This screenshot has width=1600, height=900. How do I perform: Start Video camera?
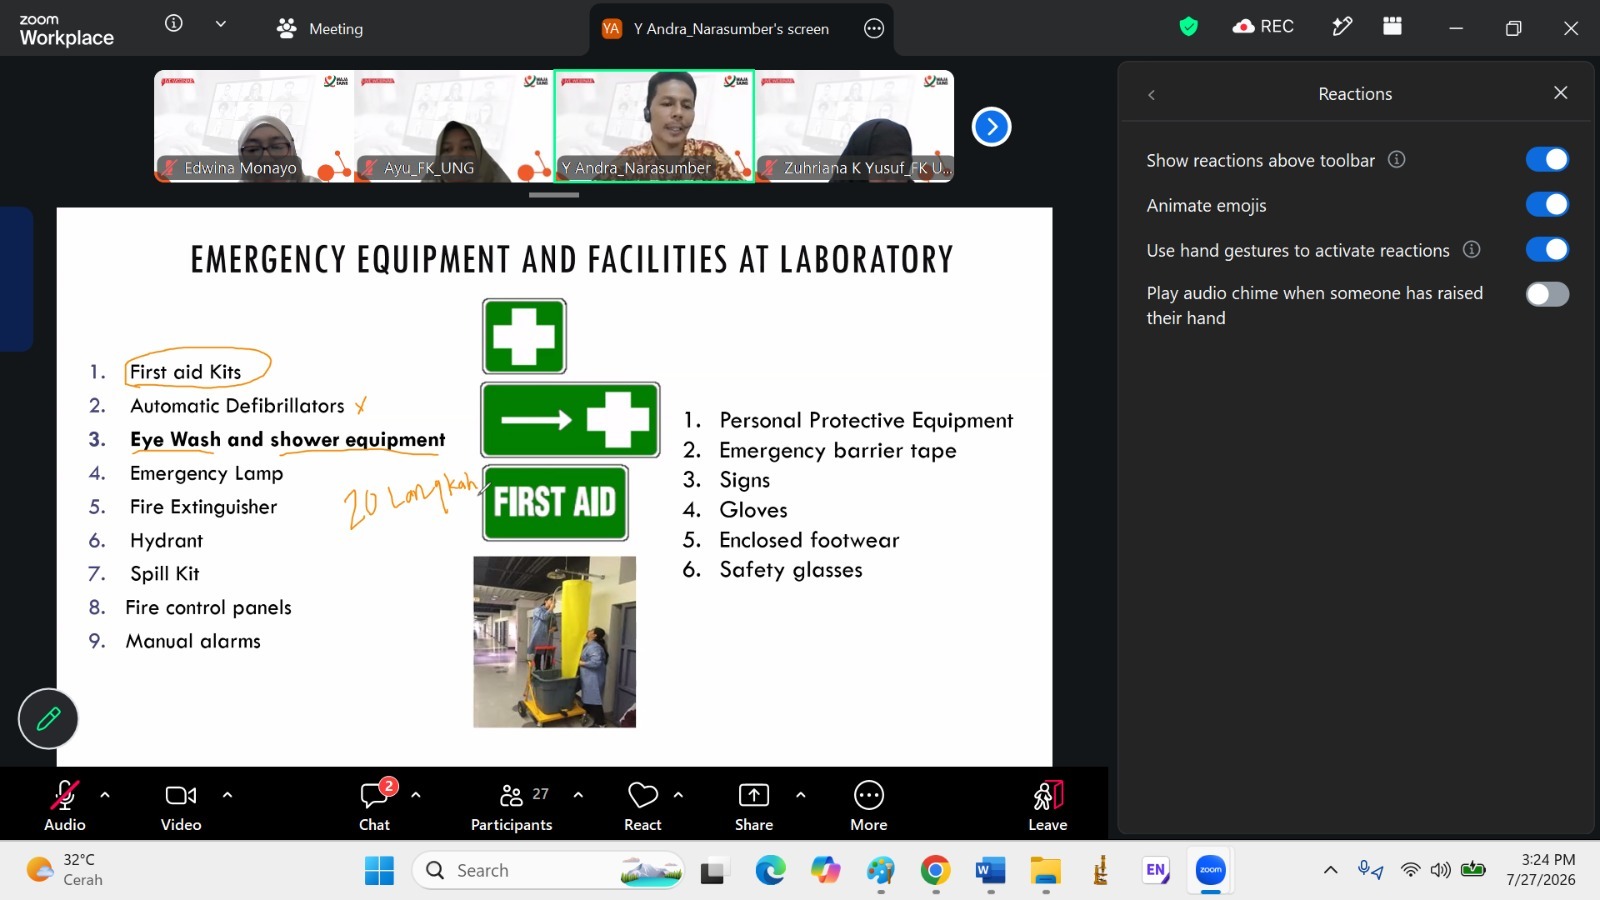pyautogui.click(x=181, y=805)
